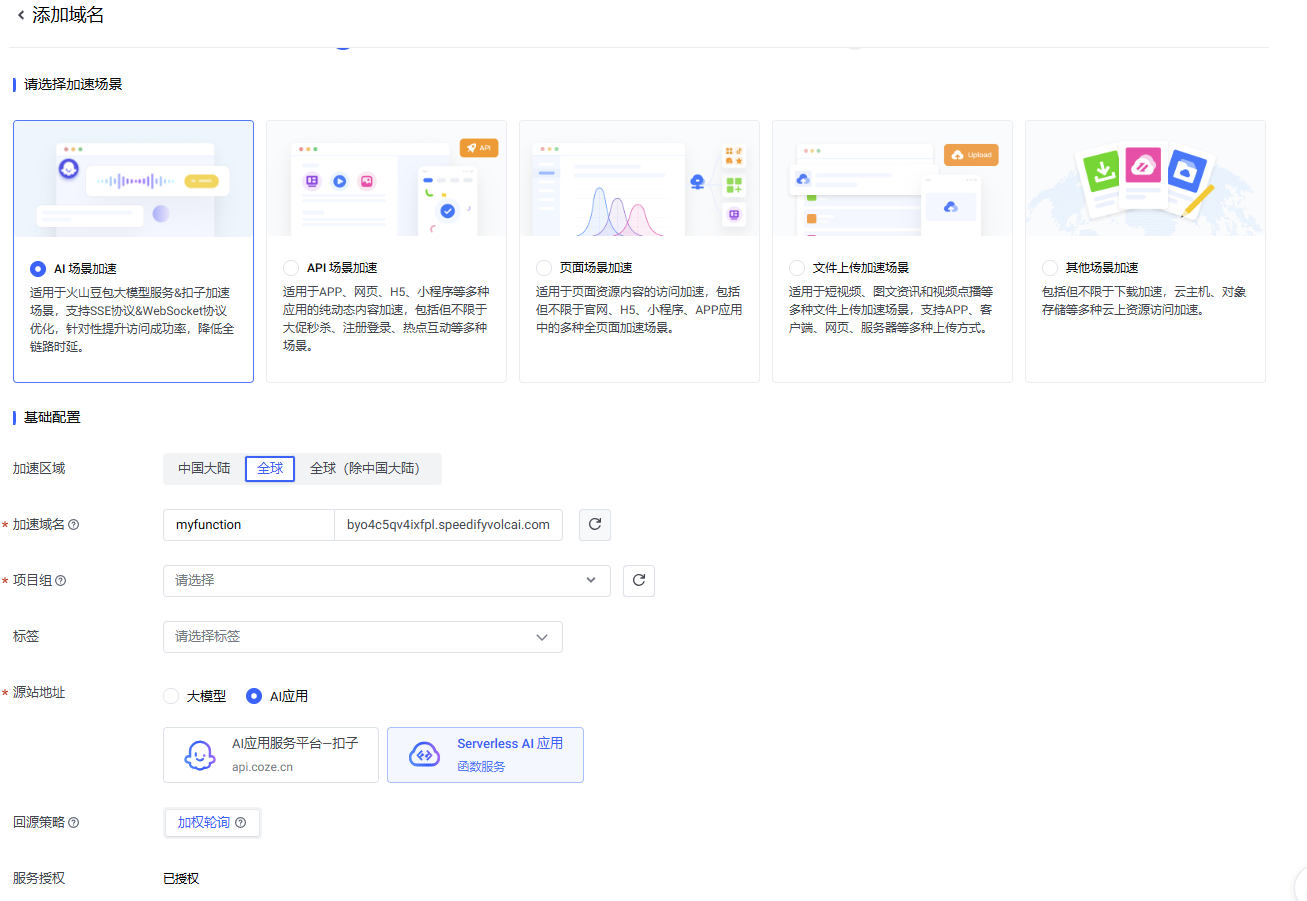1307x901 pixels.
Task: Click the Coze mascot icon for AI应用服务平台
Action: coord(200,755)
